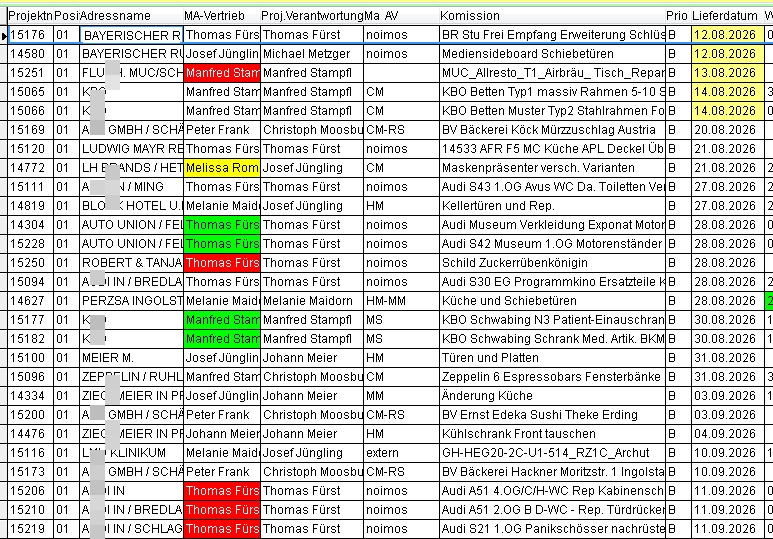Screen dimensions: 773x539
Task: Select cell 'BV Ernst Edeka Sushi Theke Erding'
Action: tap(552, 415)
